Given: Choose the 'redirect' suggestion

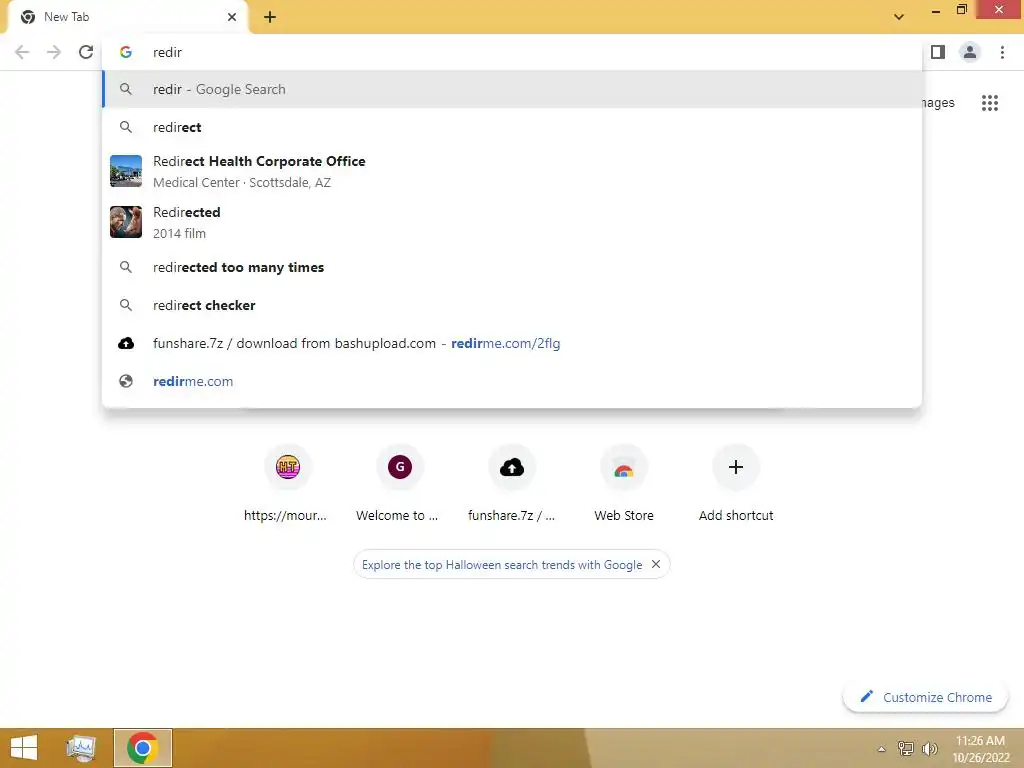Looking at the screenshot, I should [x=512, y=127].
